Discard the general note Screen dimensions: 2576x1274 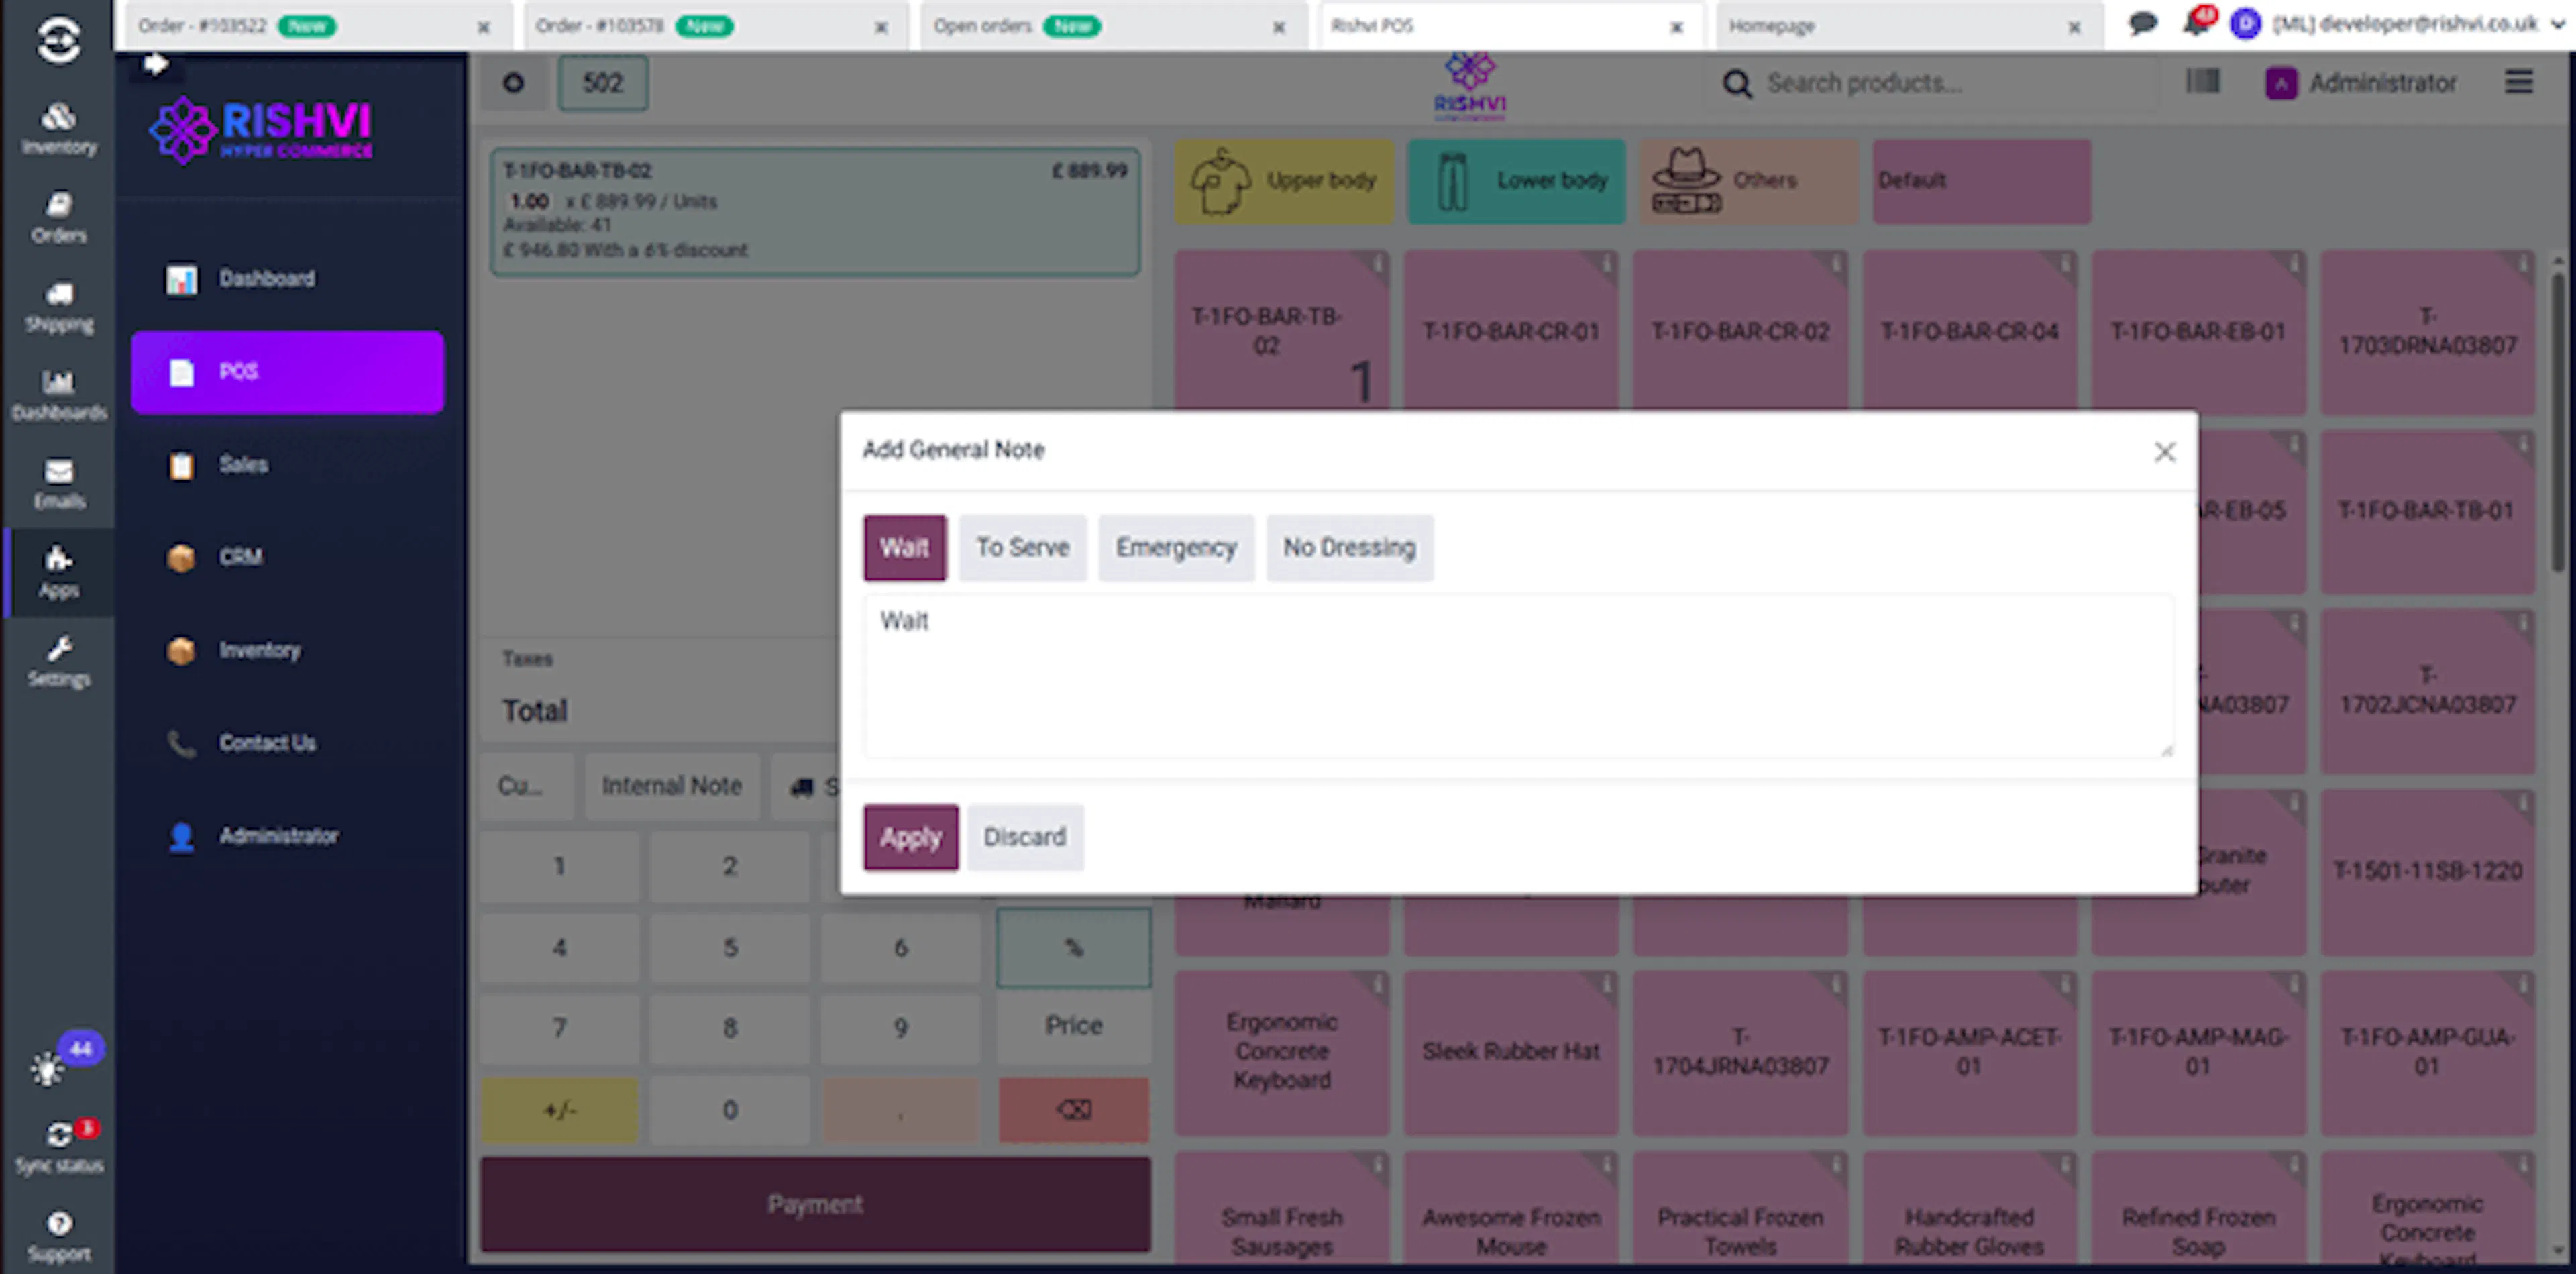1025,837
